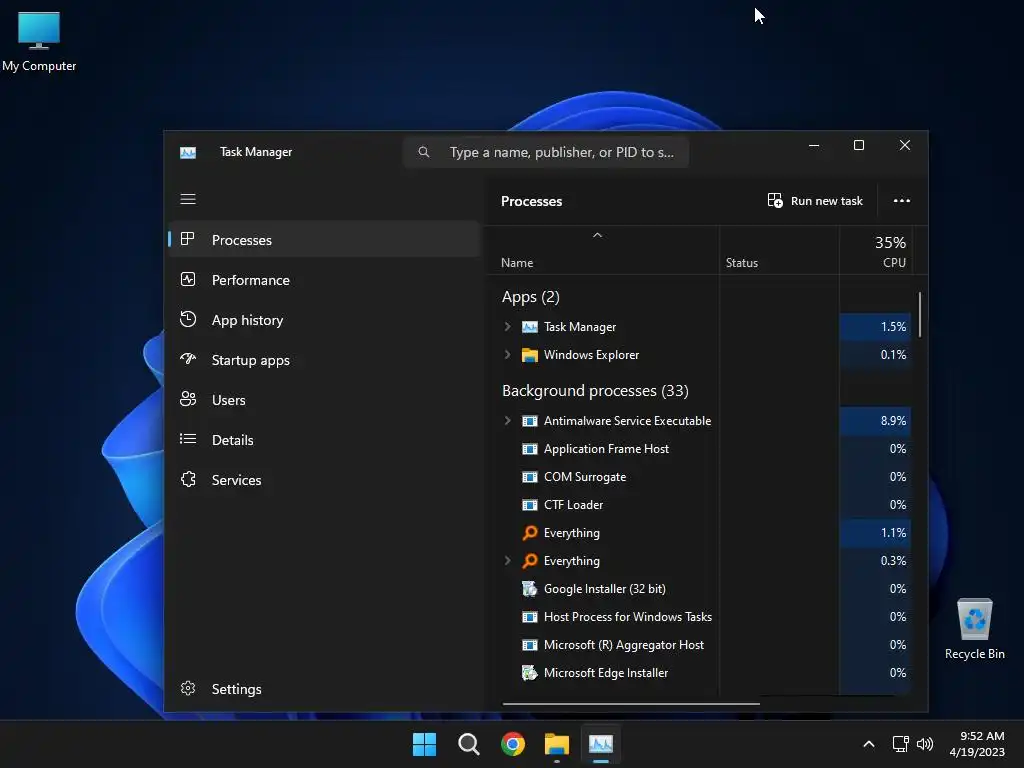Select the Recycle Bin desktop icon
The height and width of the screenshot is (768, 1024).
974,629
